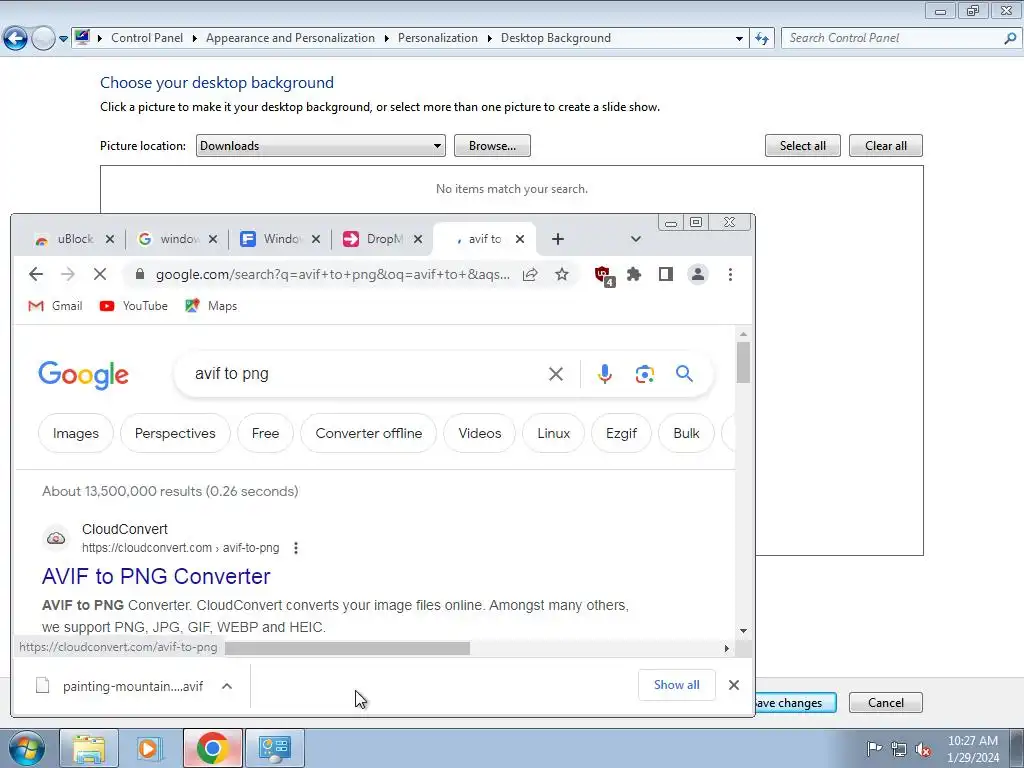
Task: Close the DropM tab
Action: pyautogui.click(x=418, y=239)
